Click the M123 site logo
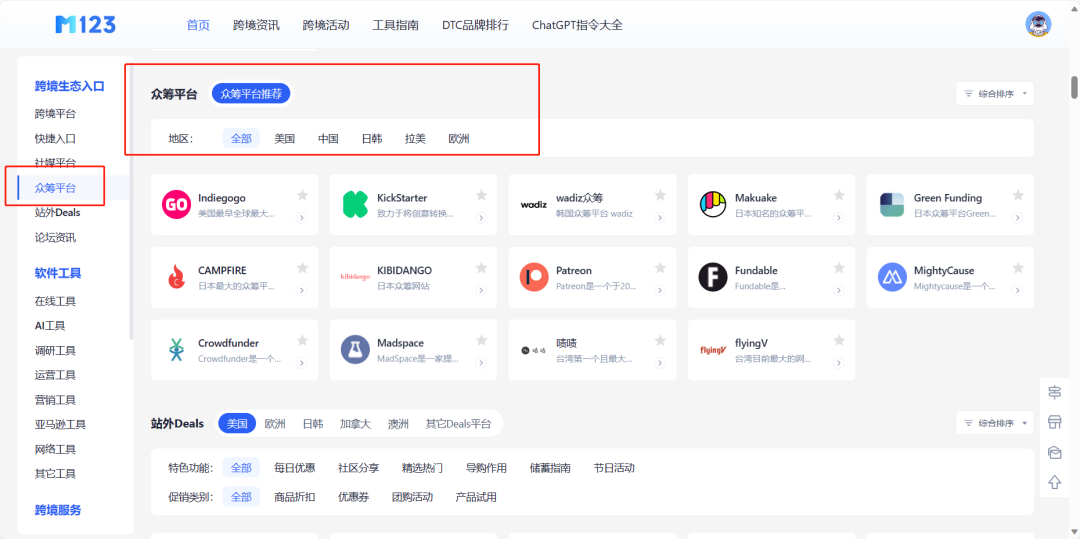Image resolution: width=1080 pixels, height=539 pixels. point(85,25)
